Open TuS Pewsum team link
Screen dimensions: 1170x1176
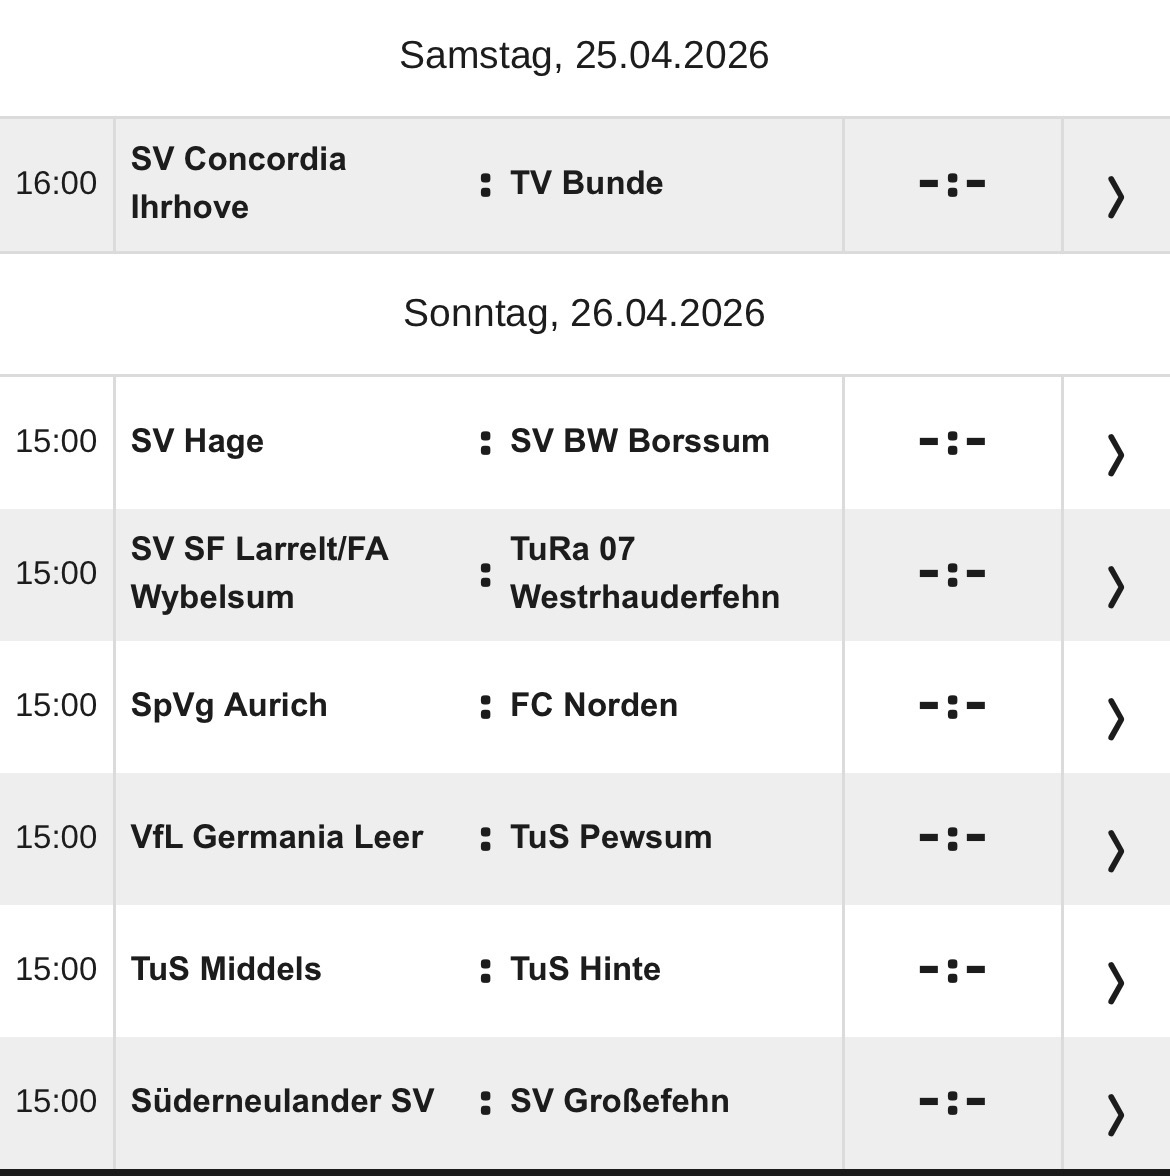coord(610,837)
